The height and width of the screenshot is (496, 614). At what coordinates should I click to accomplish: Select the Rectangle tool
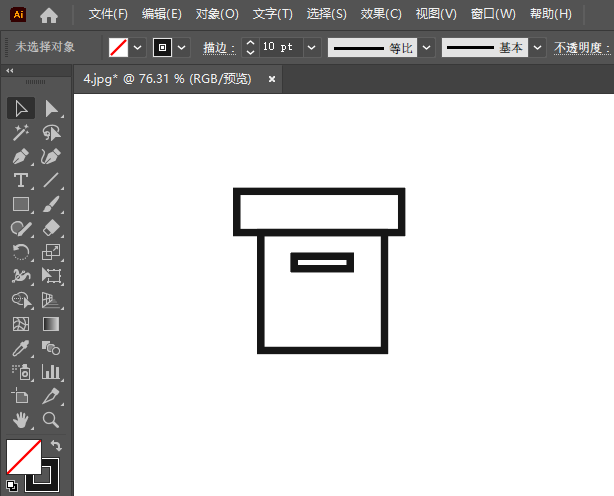[21, 204]
